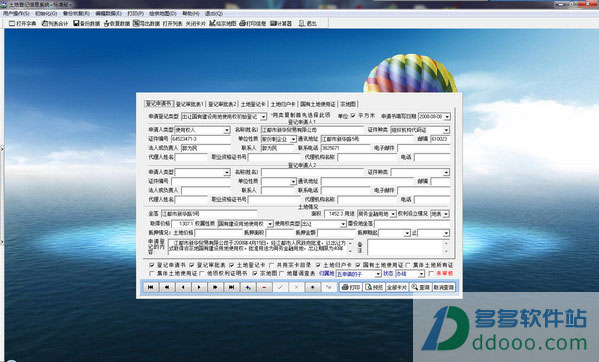Image resolution: width=599 pixels, height=362 pixels.
Task: Uncheck the 登记申请书 checkbox
Action: point(152,265)
